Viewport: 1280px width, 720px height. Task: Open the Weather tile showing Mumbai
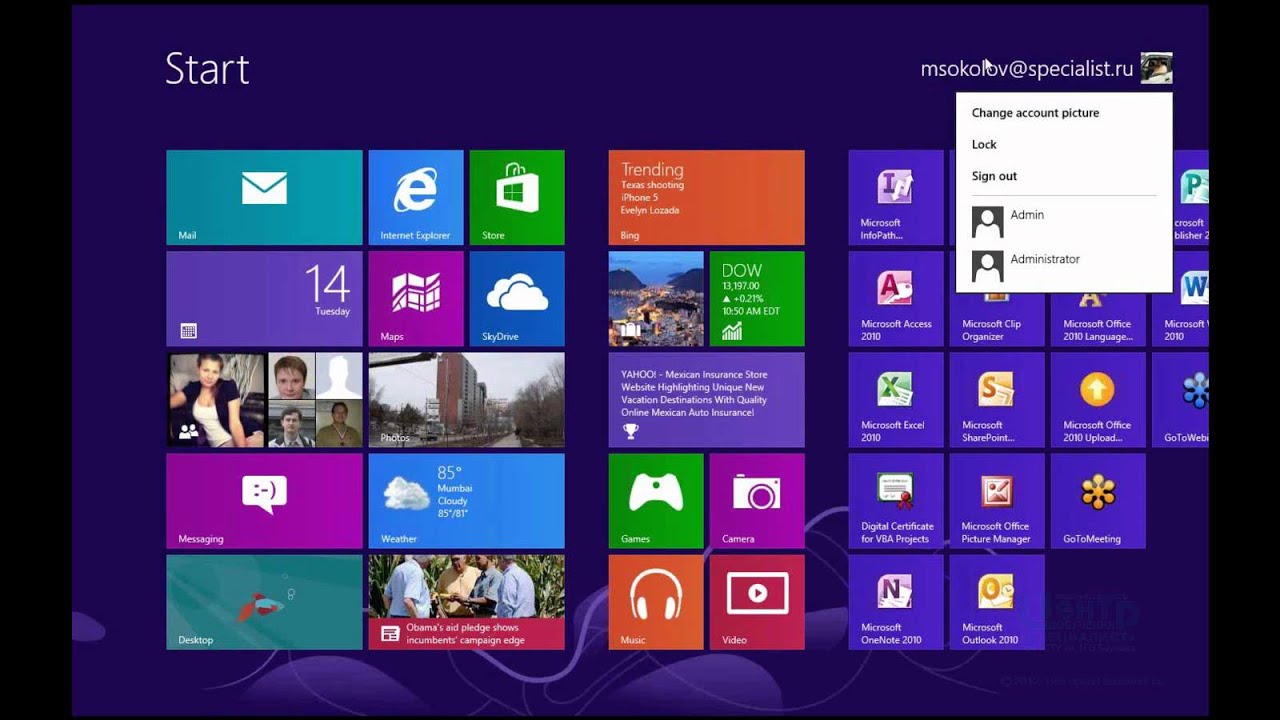click(466, 500)
